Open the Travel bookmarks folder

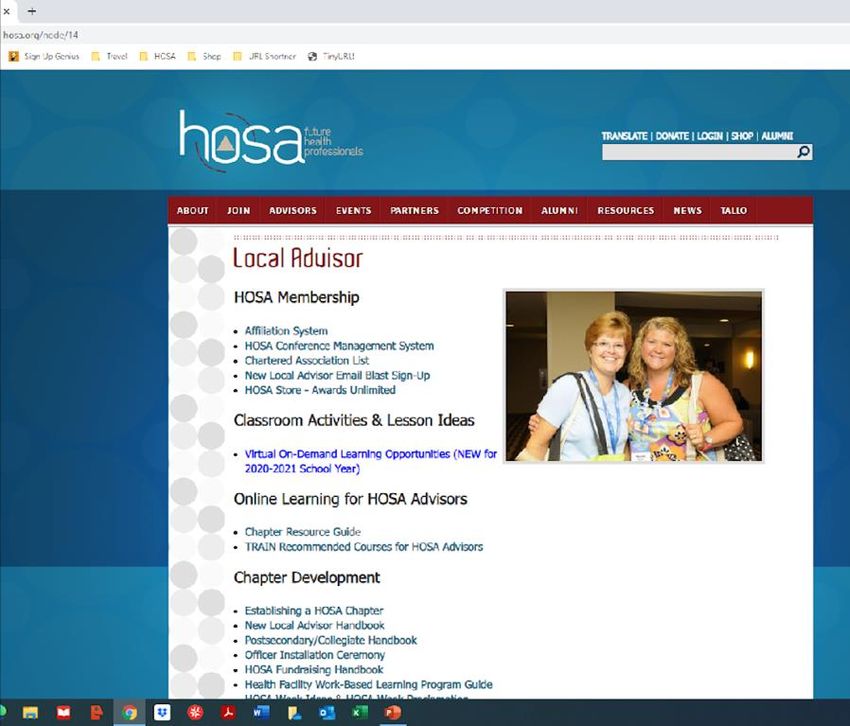110,56
